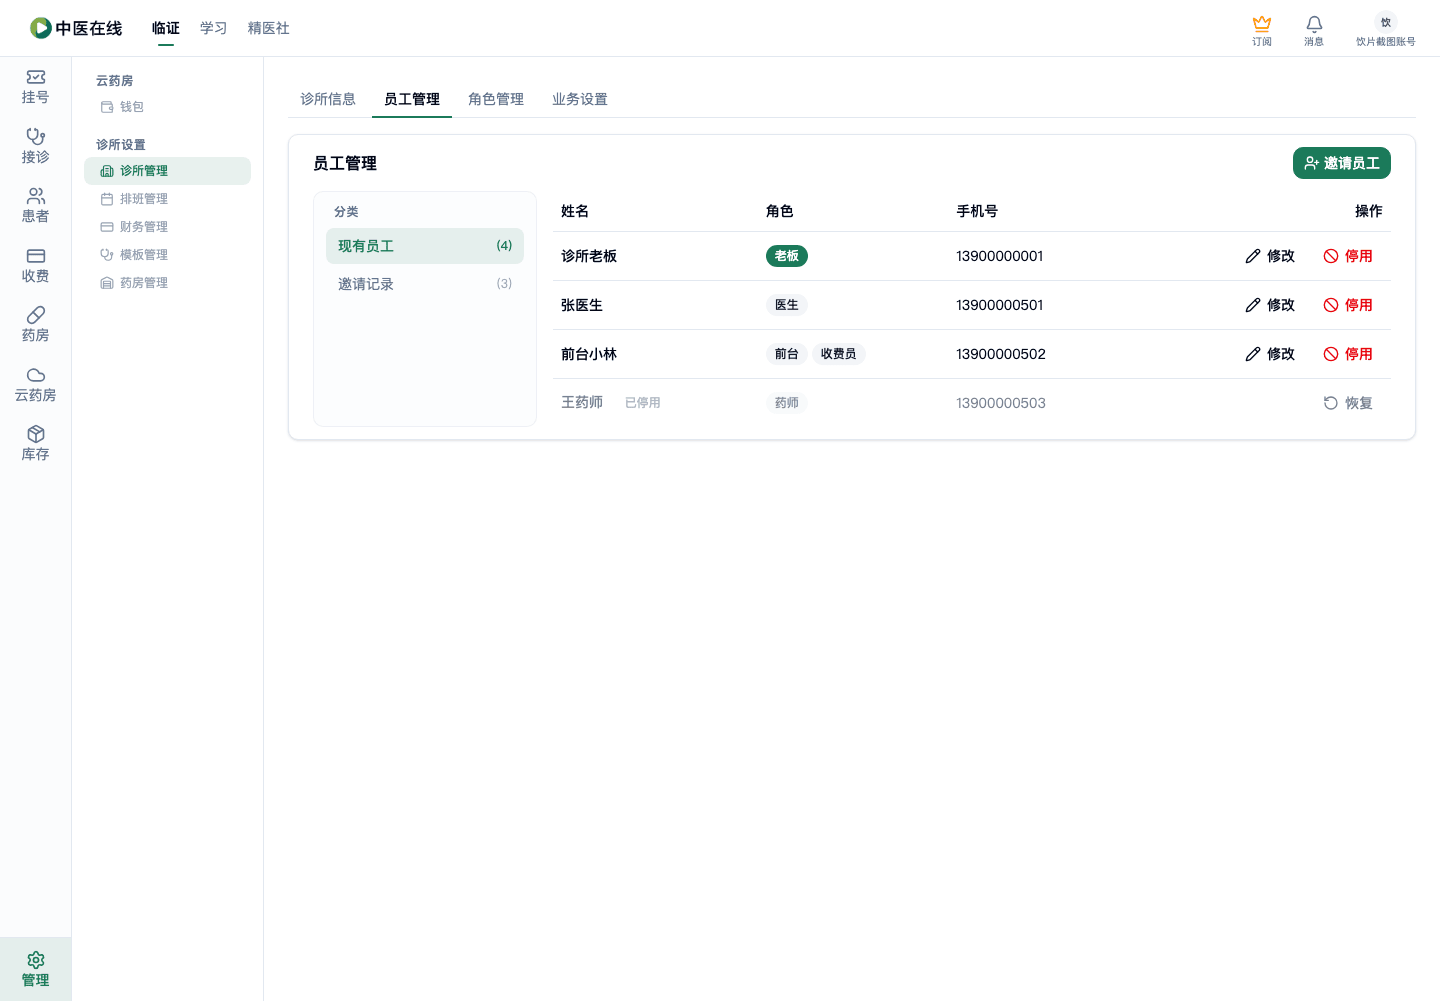The width and height of the screenshot is (1440, 1001).
Task: Click the 邀请员工 button
Action: (x=1342, y=163)
